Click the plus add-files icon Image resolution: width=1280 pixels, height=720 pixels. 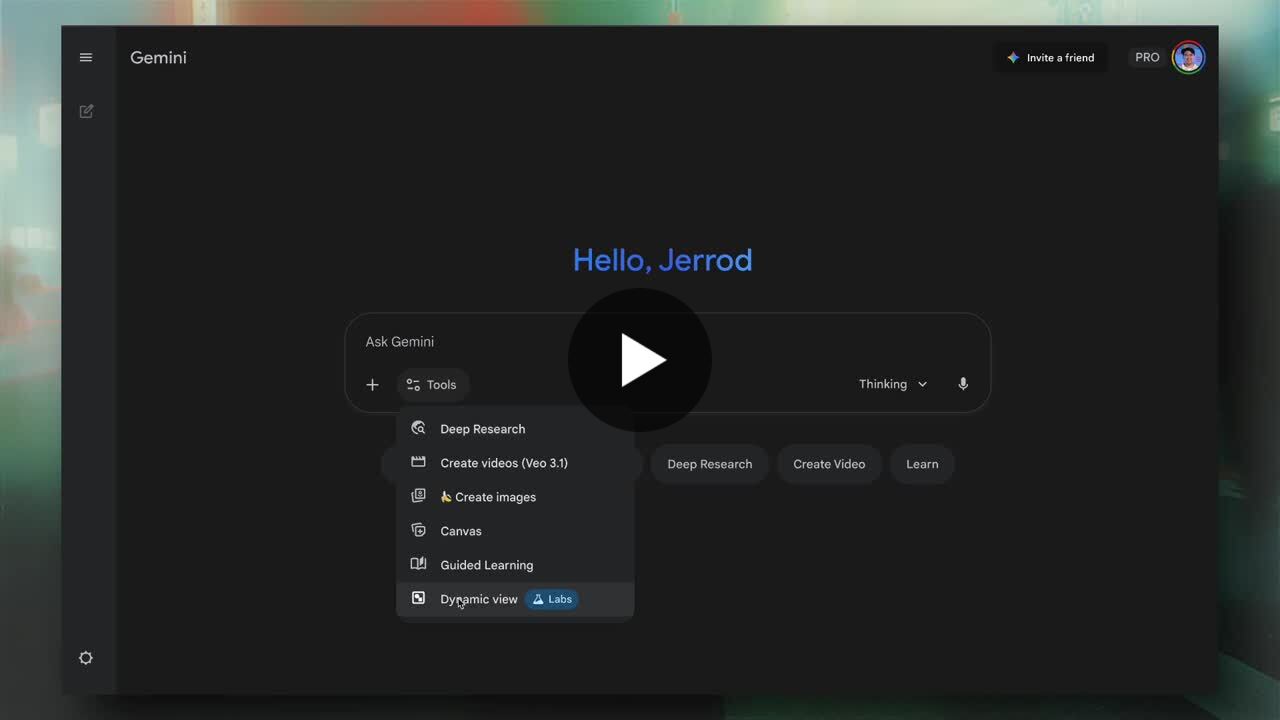372,385
